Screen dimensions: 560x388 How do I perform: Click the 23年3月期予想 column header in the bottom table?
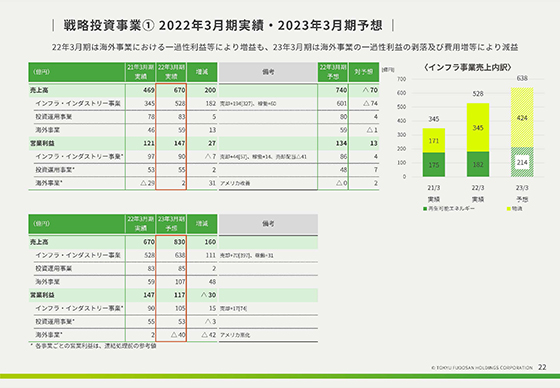[x=171, y=224]
